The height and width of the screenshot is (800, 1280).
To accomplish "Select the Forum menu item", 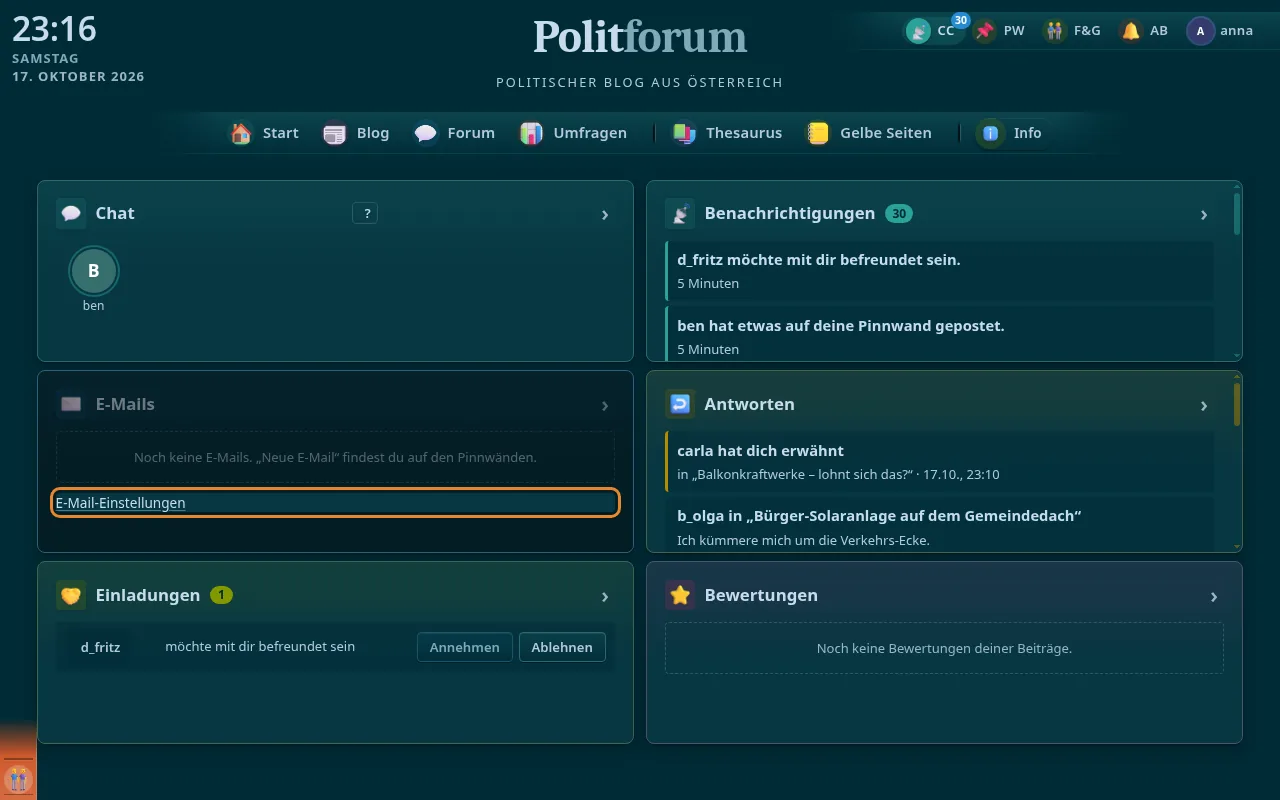I will coord(455,133).
